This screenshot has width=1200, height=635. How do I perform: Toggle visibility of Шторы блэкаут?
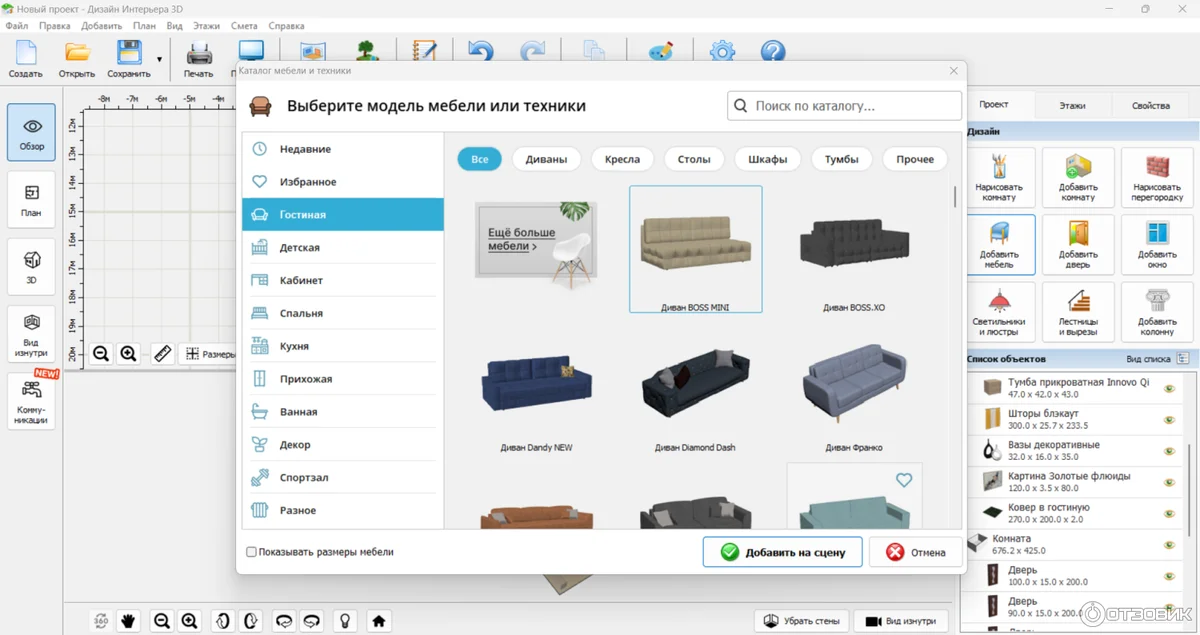[1169, 420]
